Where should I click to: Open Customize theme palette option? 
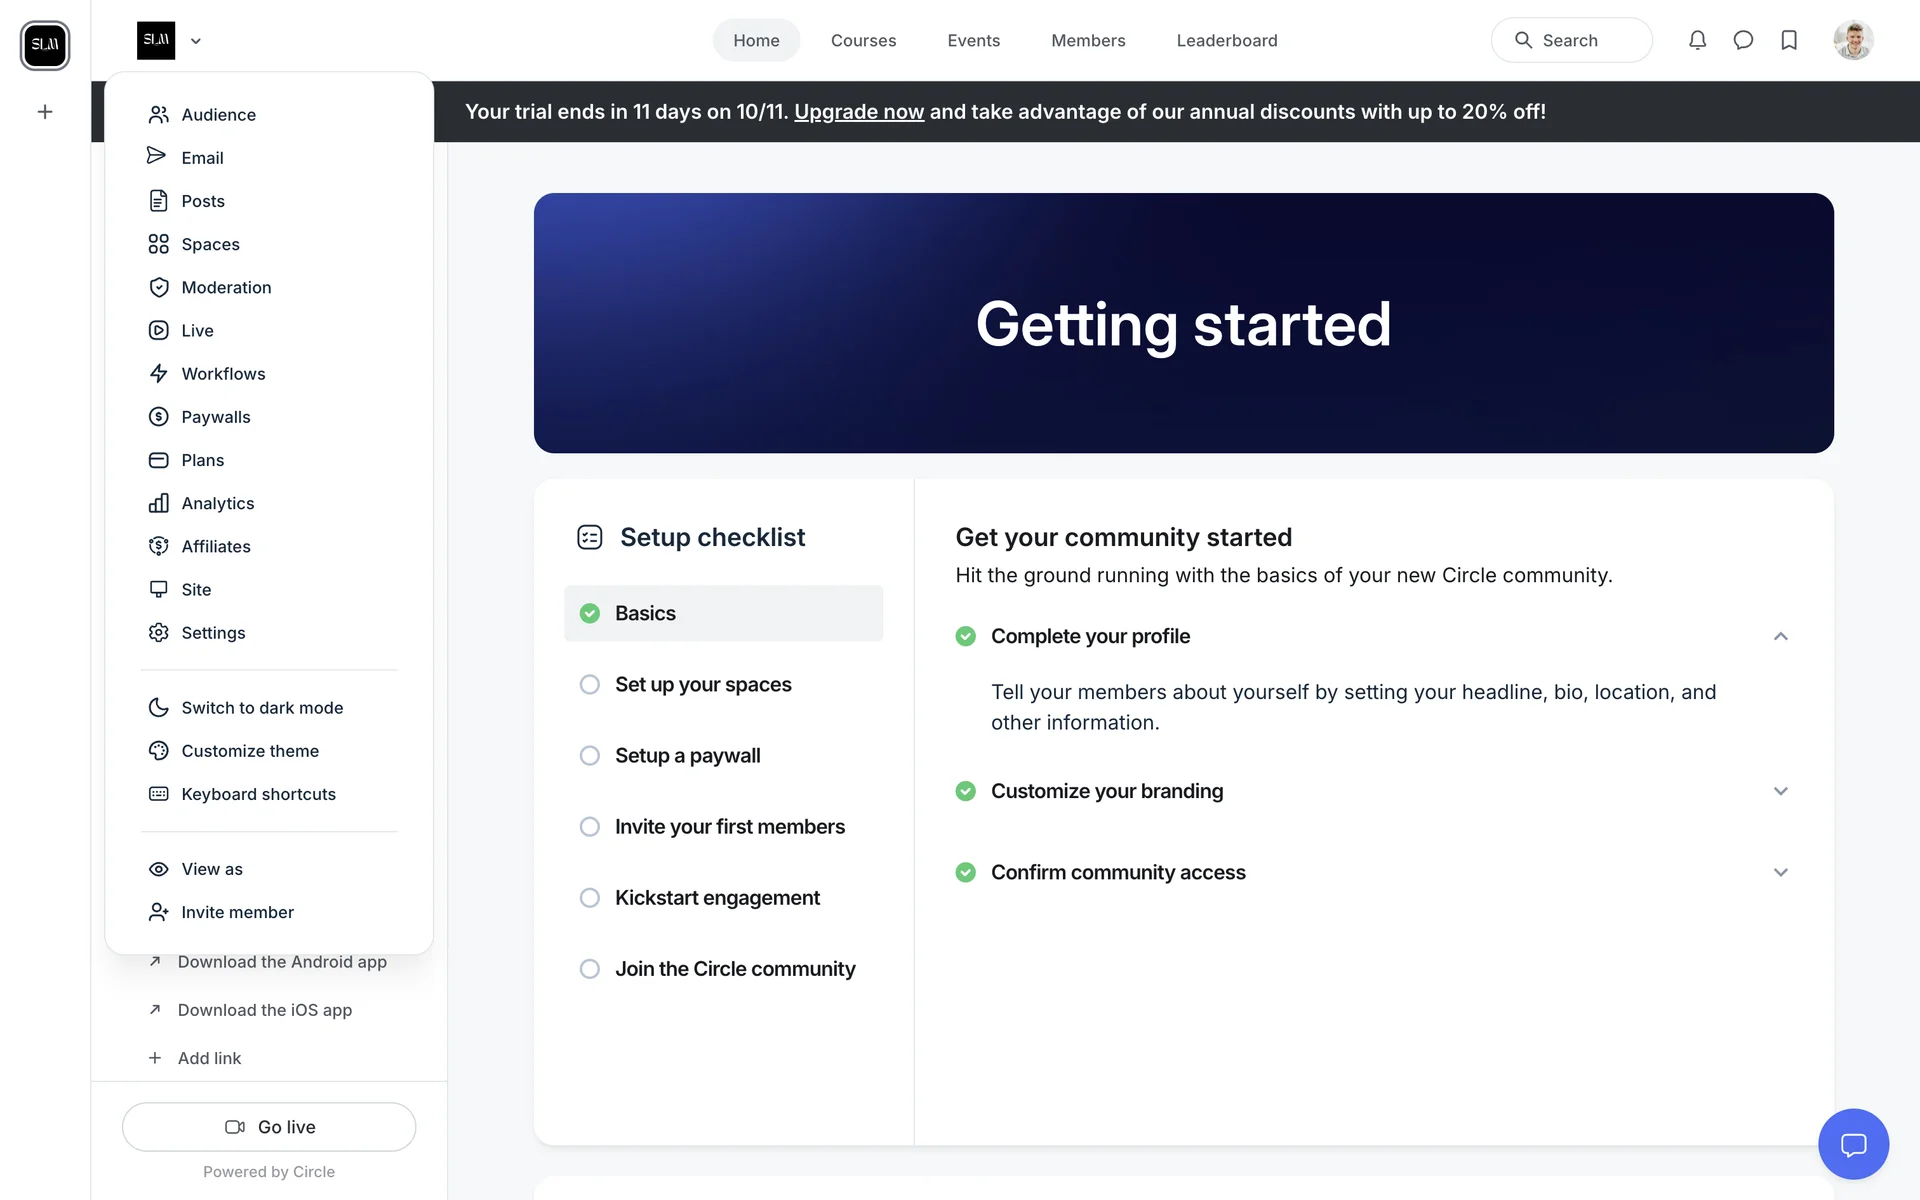[250, 751]
